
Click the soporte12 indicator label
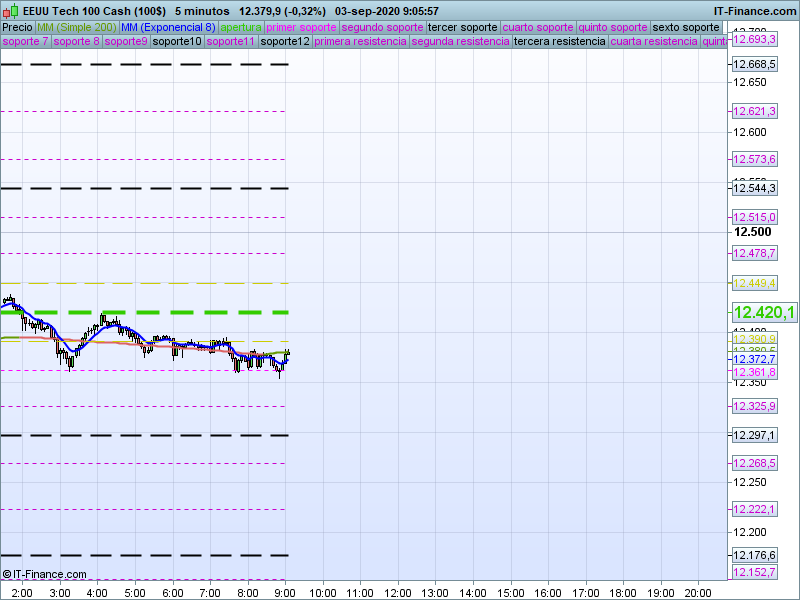point(285,42)
